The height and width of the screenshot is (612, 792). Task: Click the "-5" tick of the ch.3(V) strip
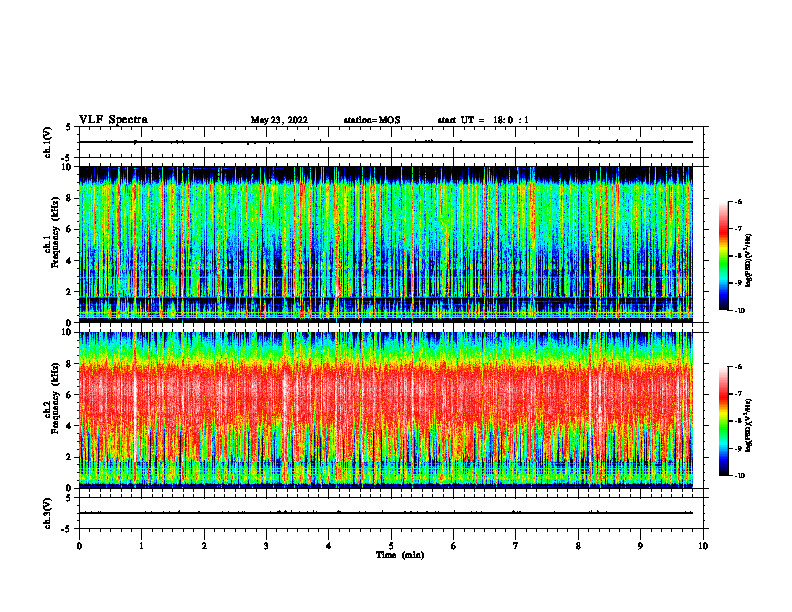tap(67, 529)
